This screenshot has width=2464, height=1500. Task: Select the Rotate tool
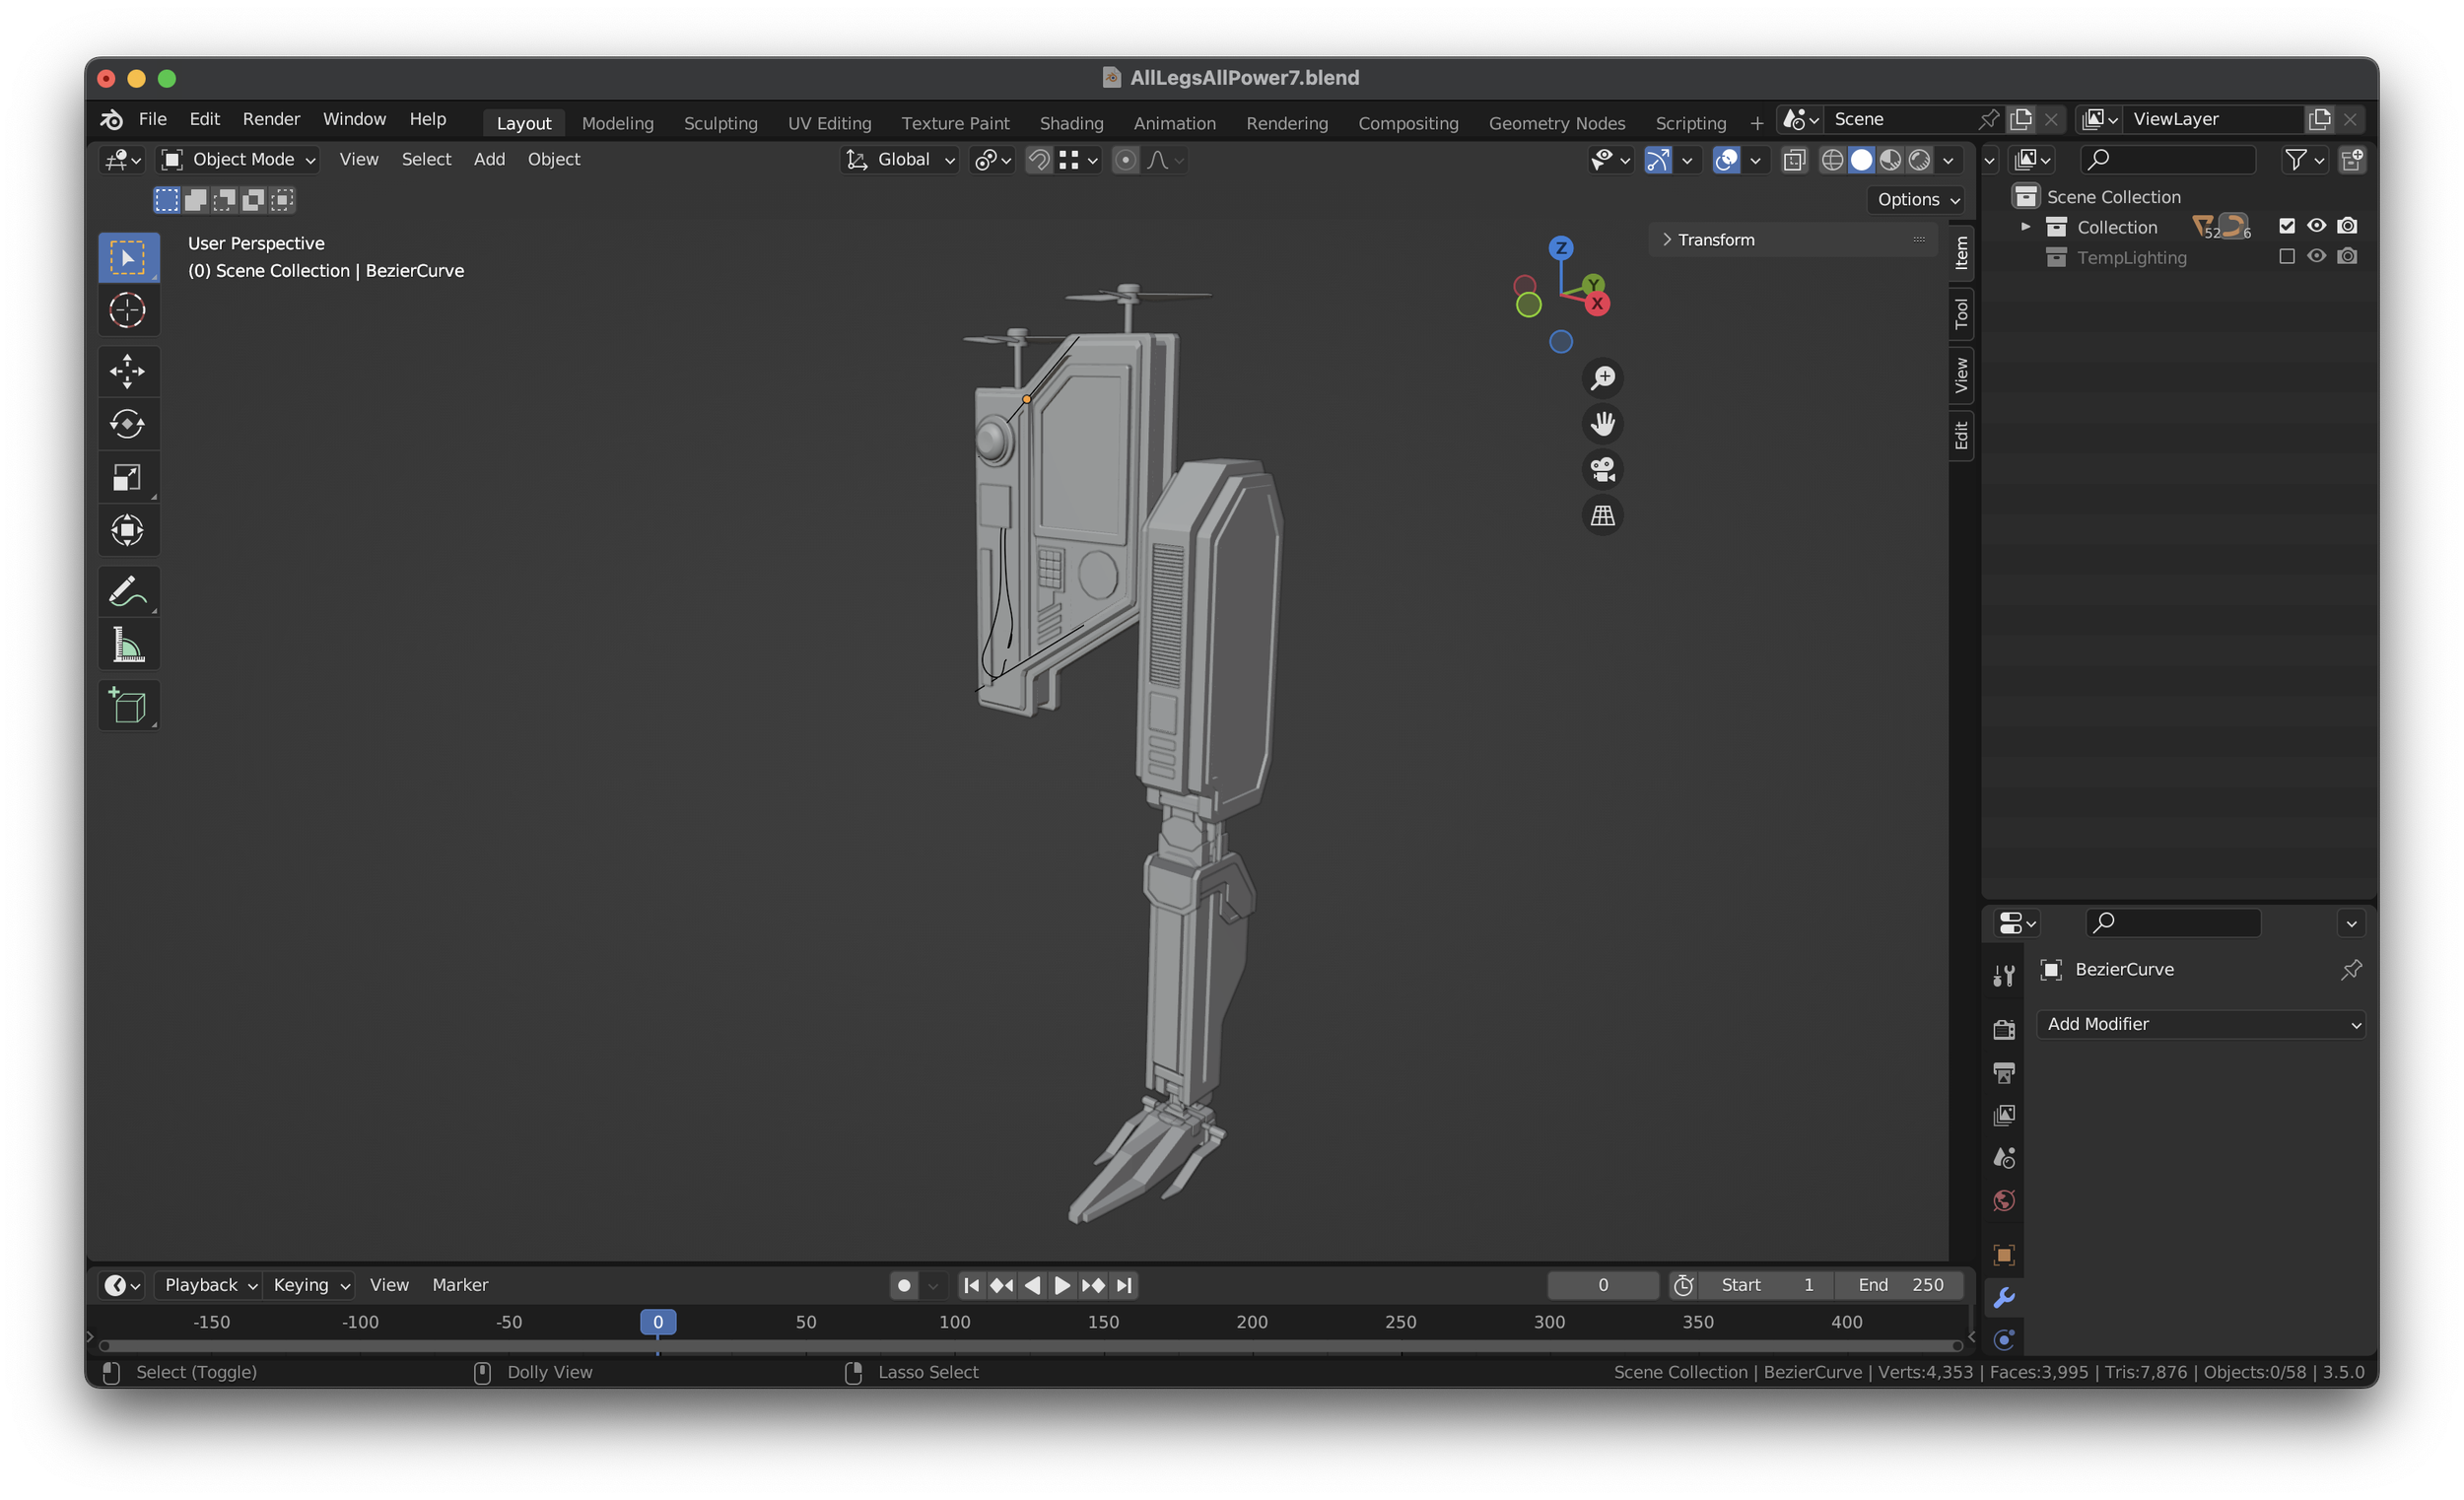[128, 424]
